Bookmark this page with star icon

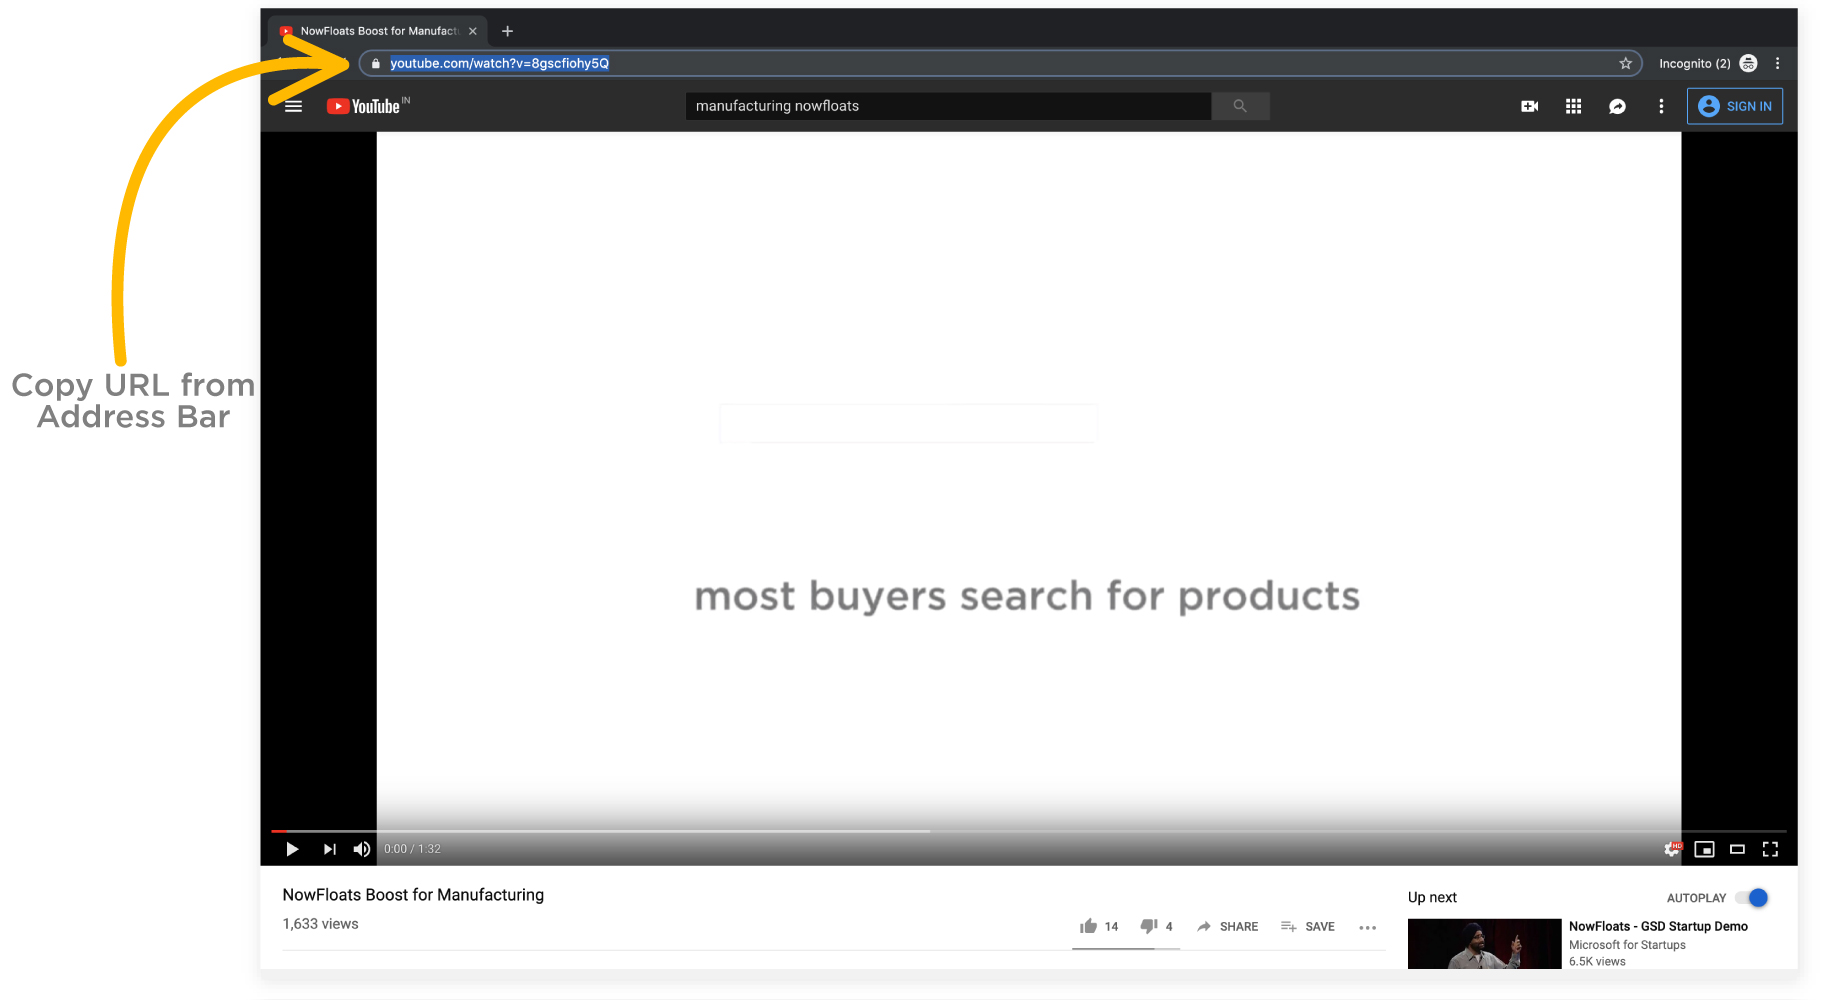[x=1625, y=63]
